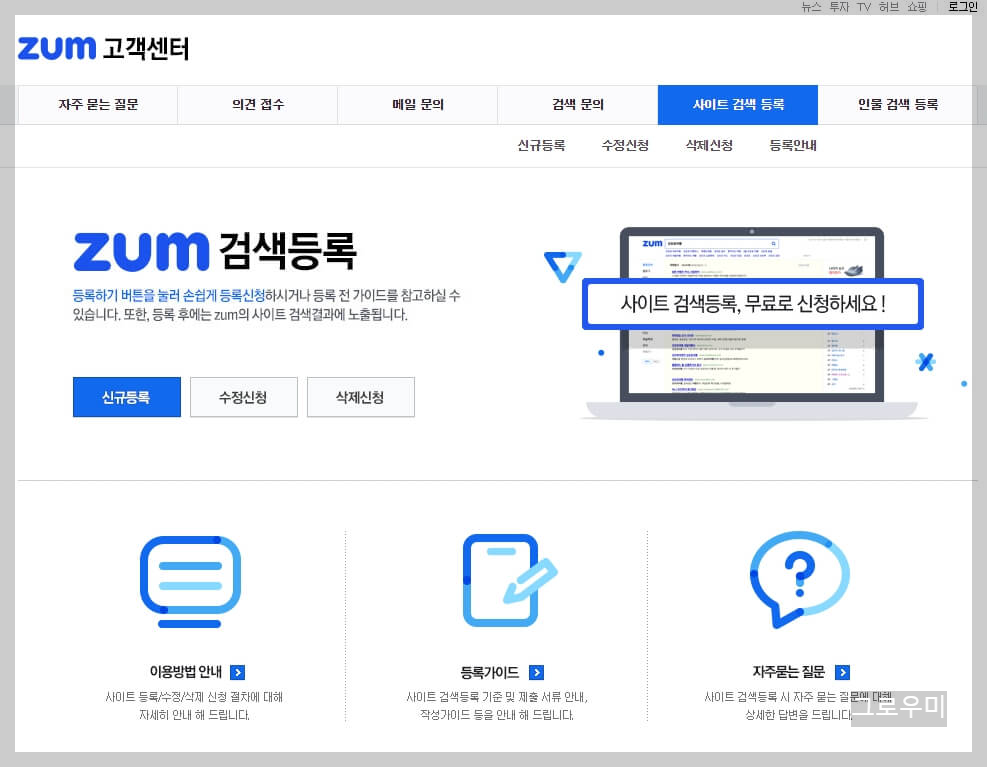This screenshot has width=987, height=767.
Task: Switch to the 자주 묻는 질문 tab
Action: click(x=97, y=104)
